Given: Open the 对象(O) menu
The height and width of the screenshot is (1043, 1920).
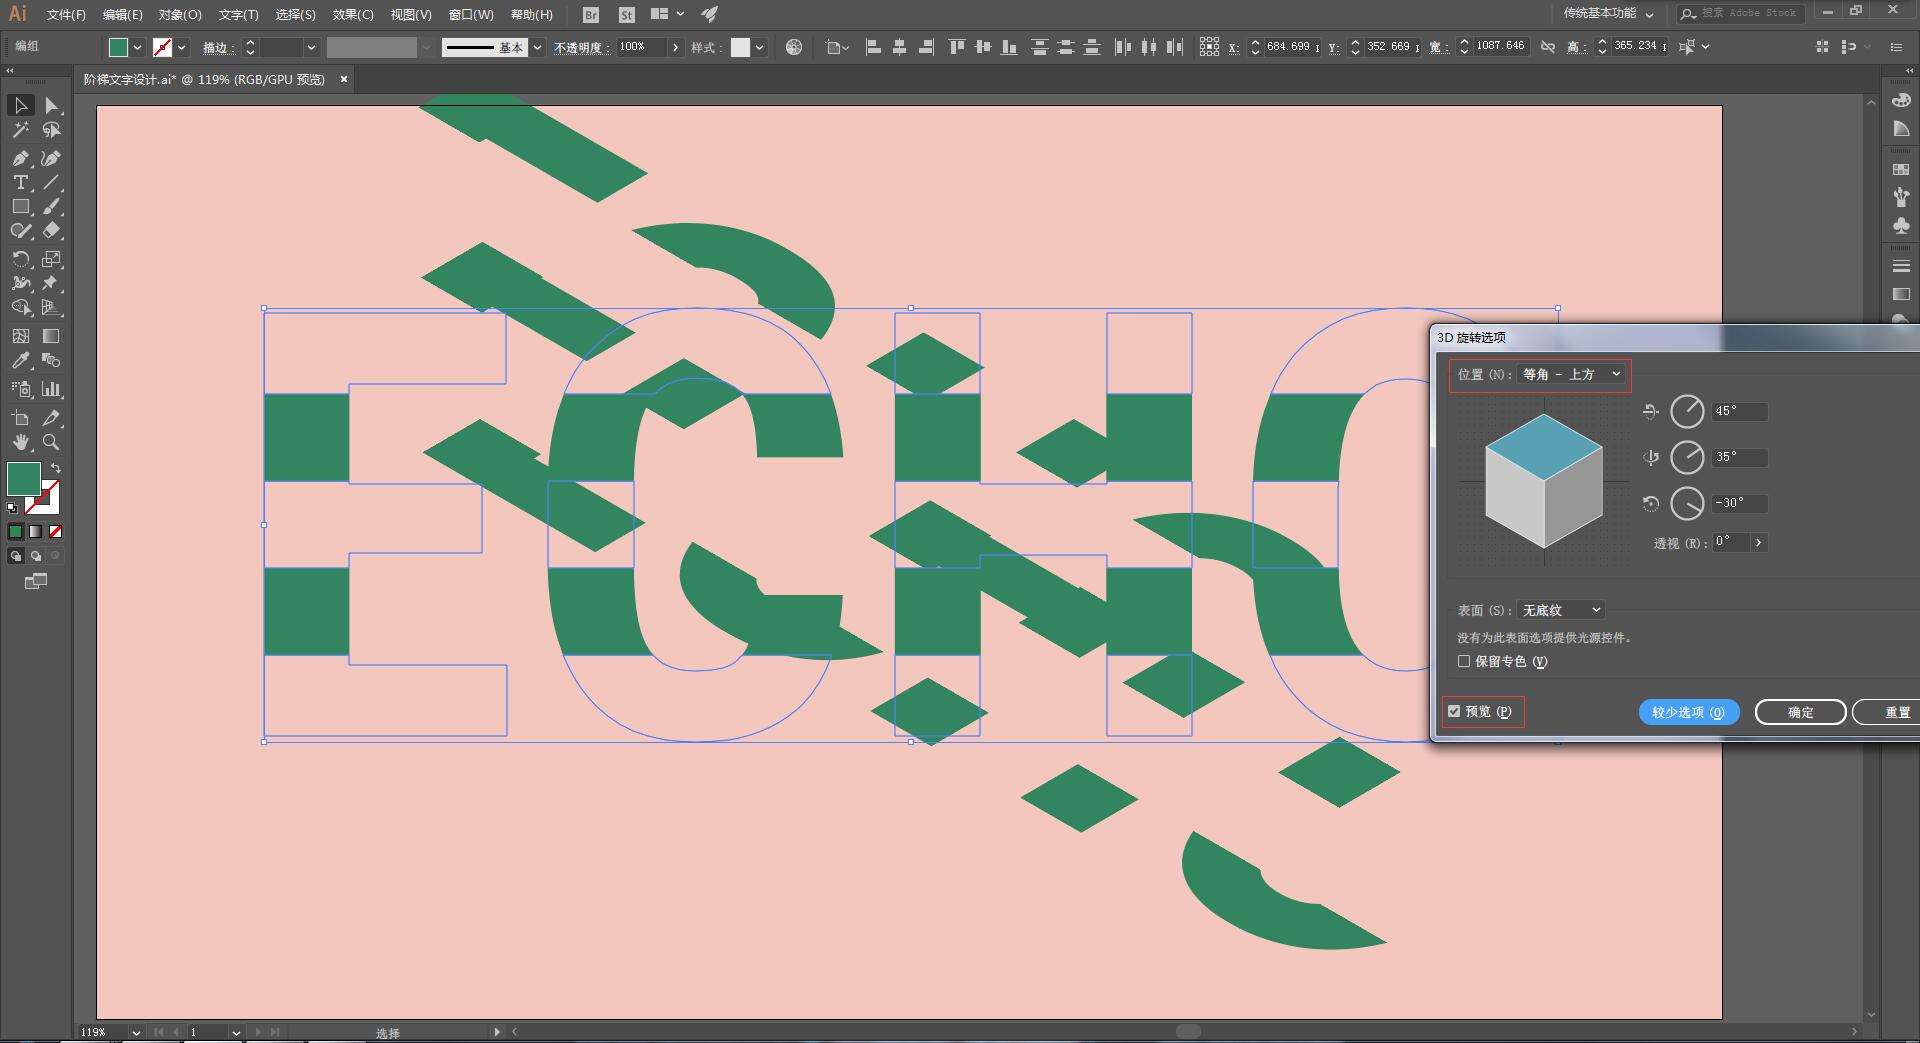Looking at the screenshot, I should click(x=180, y=14).
